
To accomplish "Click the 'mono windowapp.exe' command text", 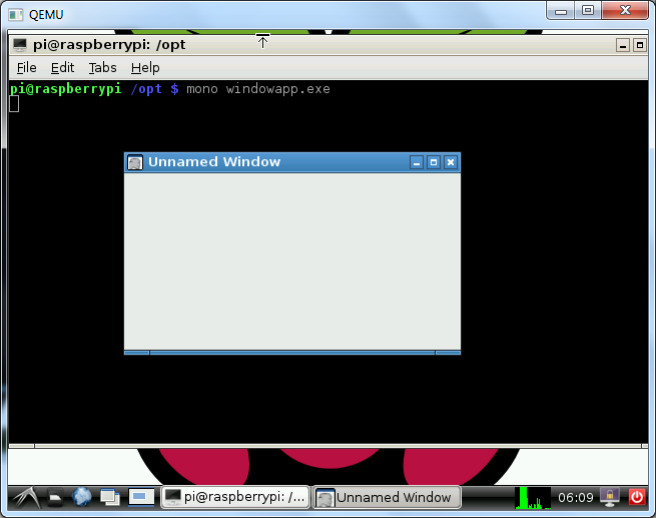I will click(x=258, y=89).
